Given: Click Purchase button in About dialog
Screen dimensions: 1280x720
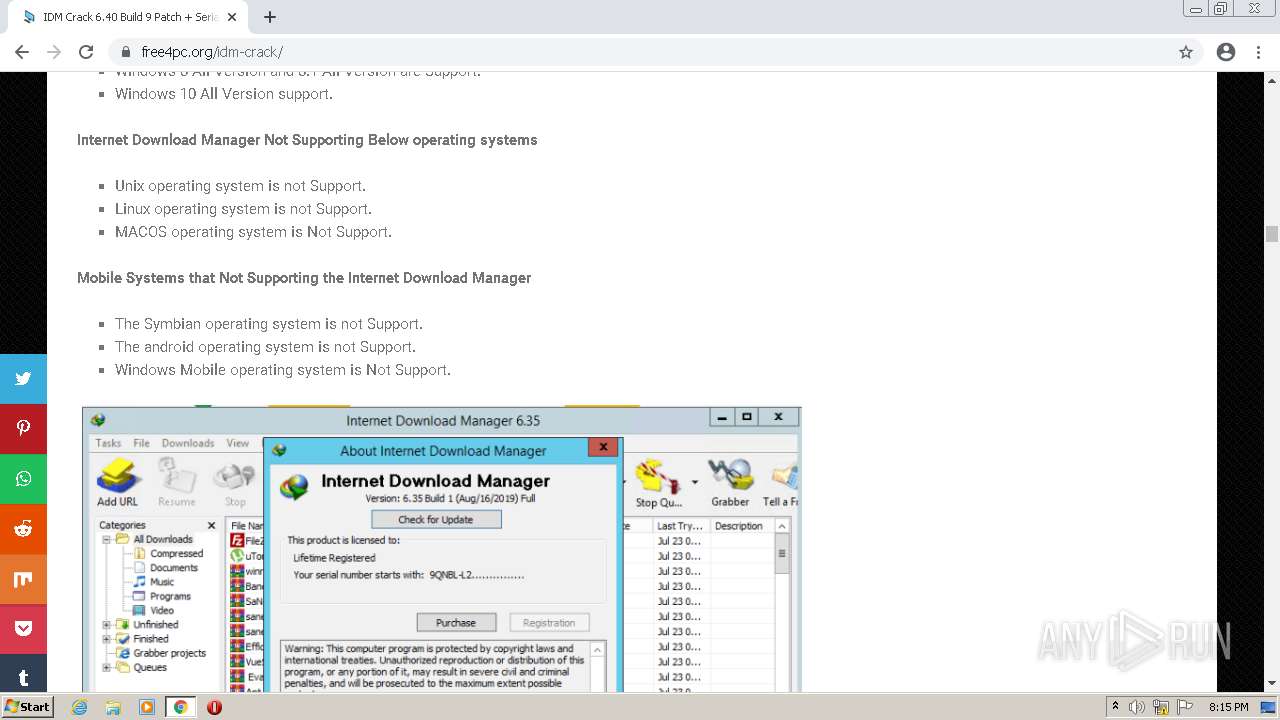Looking at the screenshot, I should point(456,623).
